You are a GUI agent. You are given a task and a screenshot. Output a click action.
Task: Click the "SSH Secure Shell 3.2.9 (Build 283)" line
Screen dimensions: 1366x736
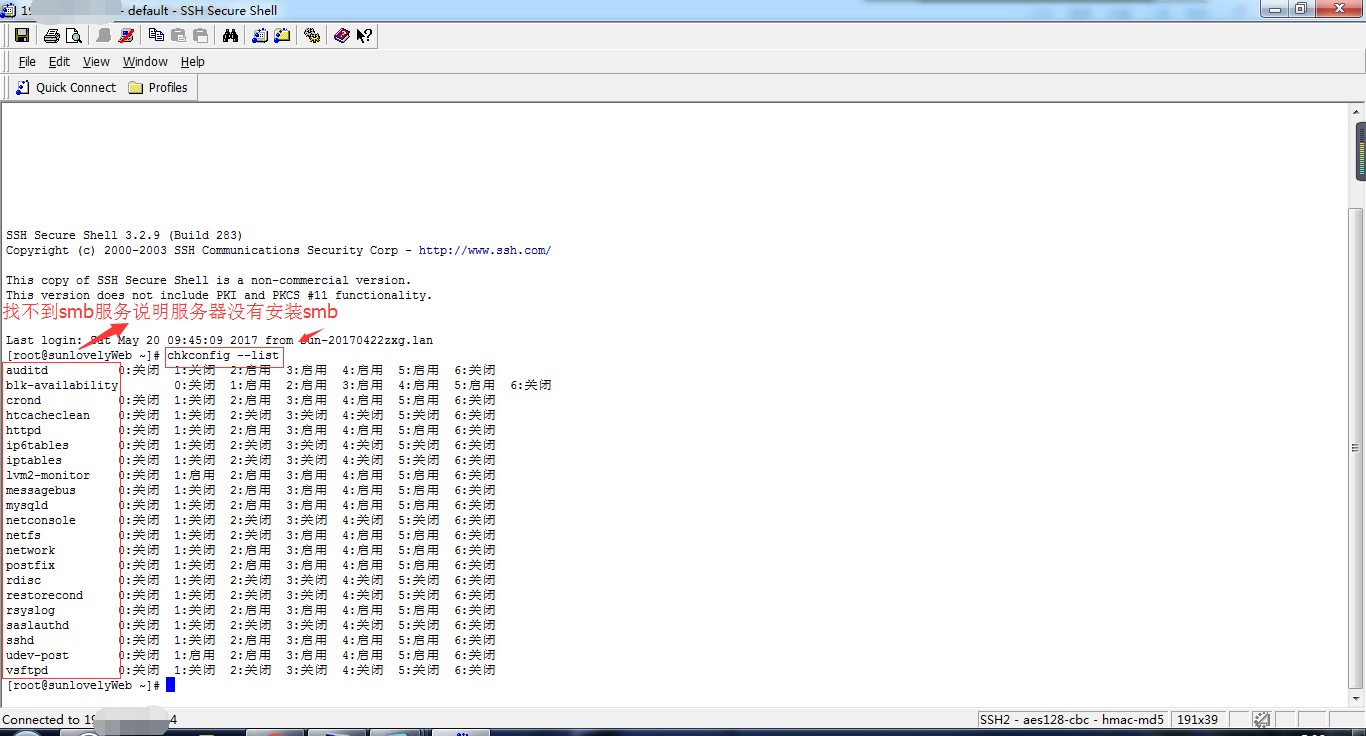124,235
